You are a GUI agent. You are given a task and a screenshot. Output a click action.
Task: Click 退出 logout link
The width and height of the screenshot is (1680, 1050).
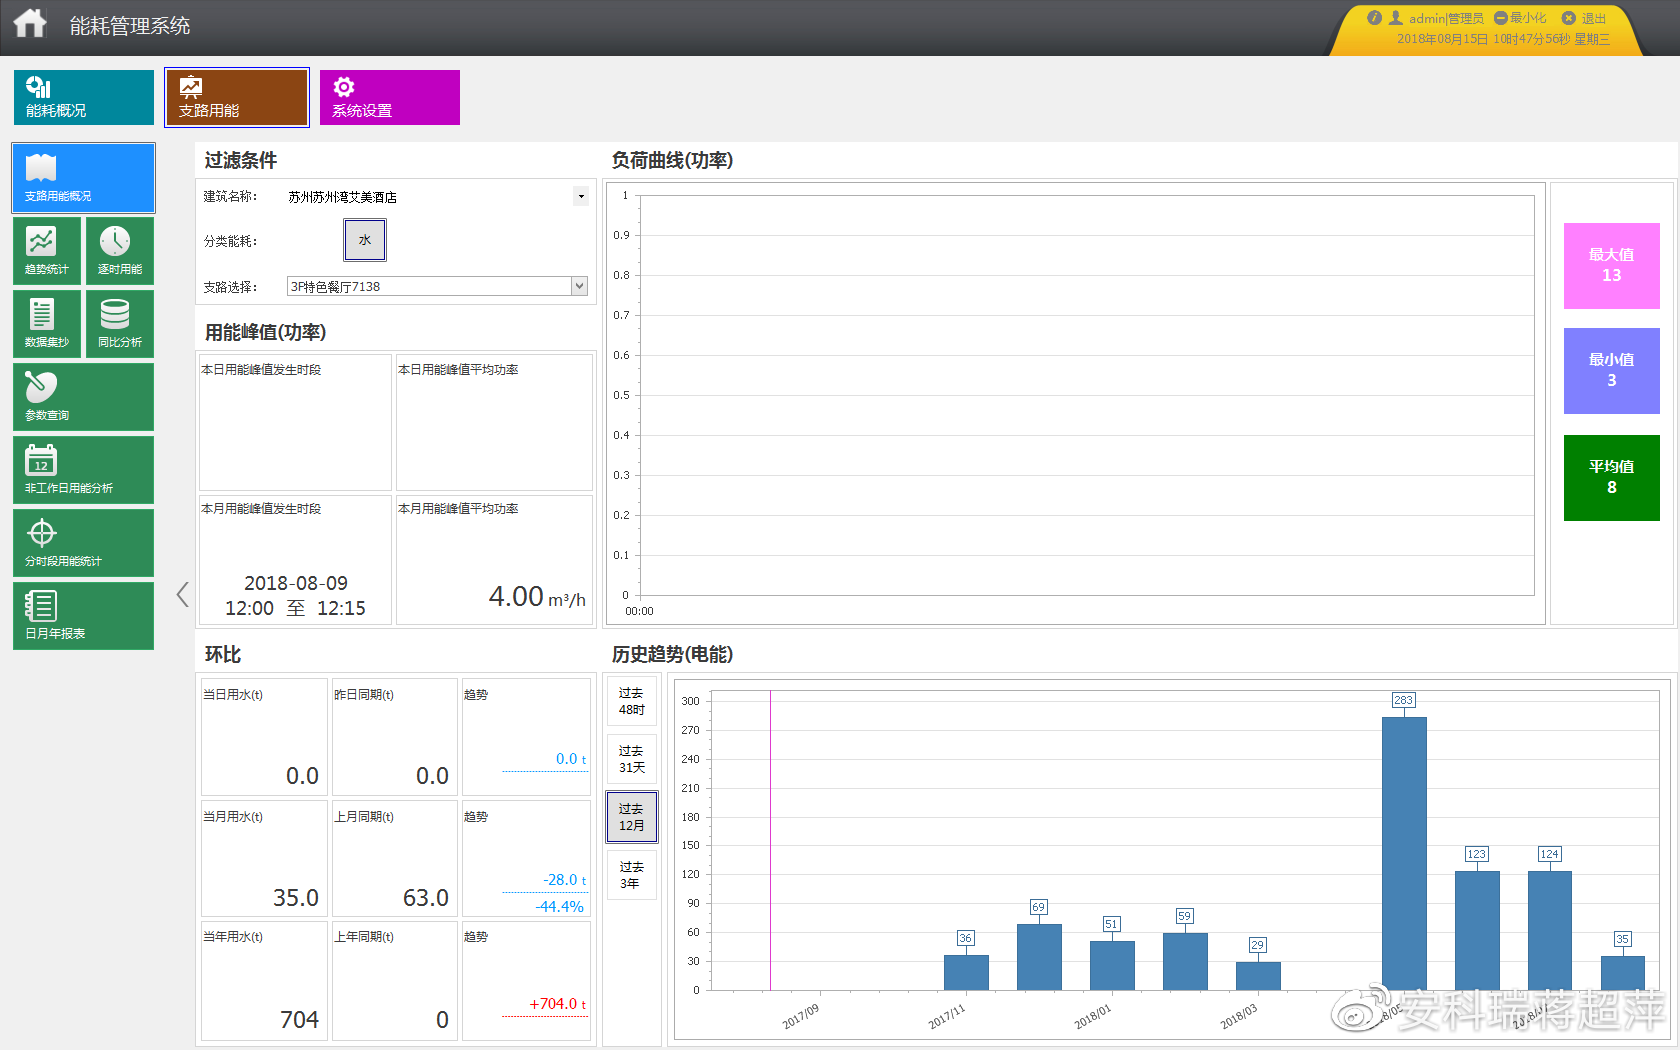pyautogui.click(x=1584, y=18)
